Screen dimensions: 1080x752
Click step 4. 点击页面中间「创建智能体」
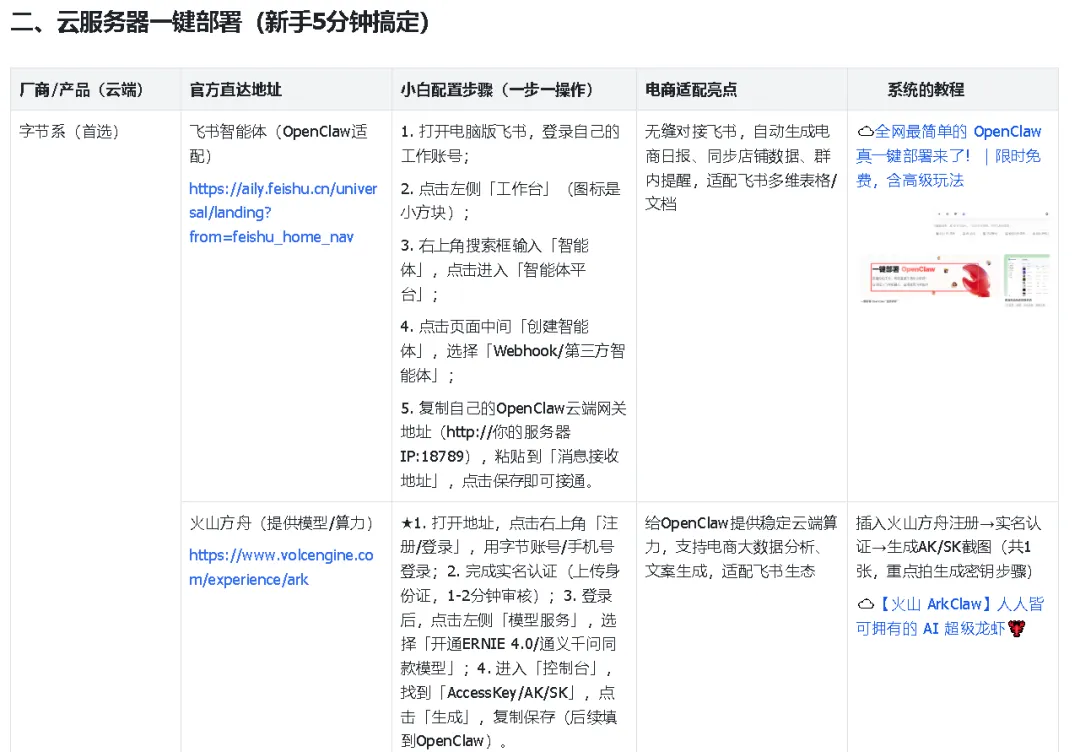[x=512, y=351]
